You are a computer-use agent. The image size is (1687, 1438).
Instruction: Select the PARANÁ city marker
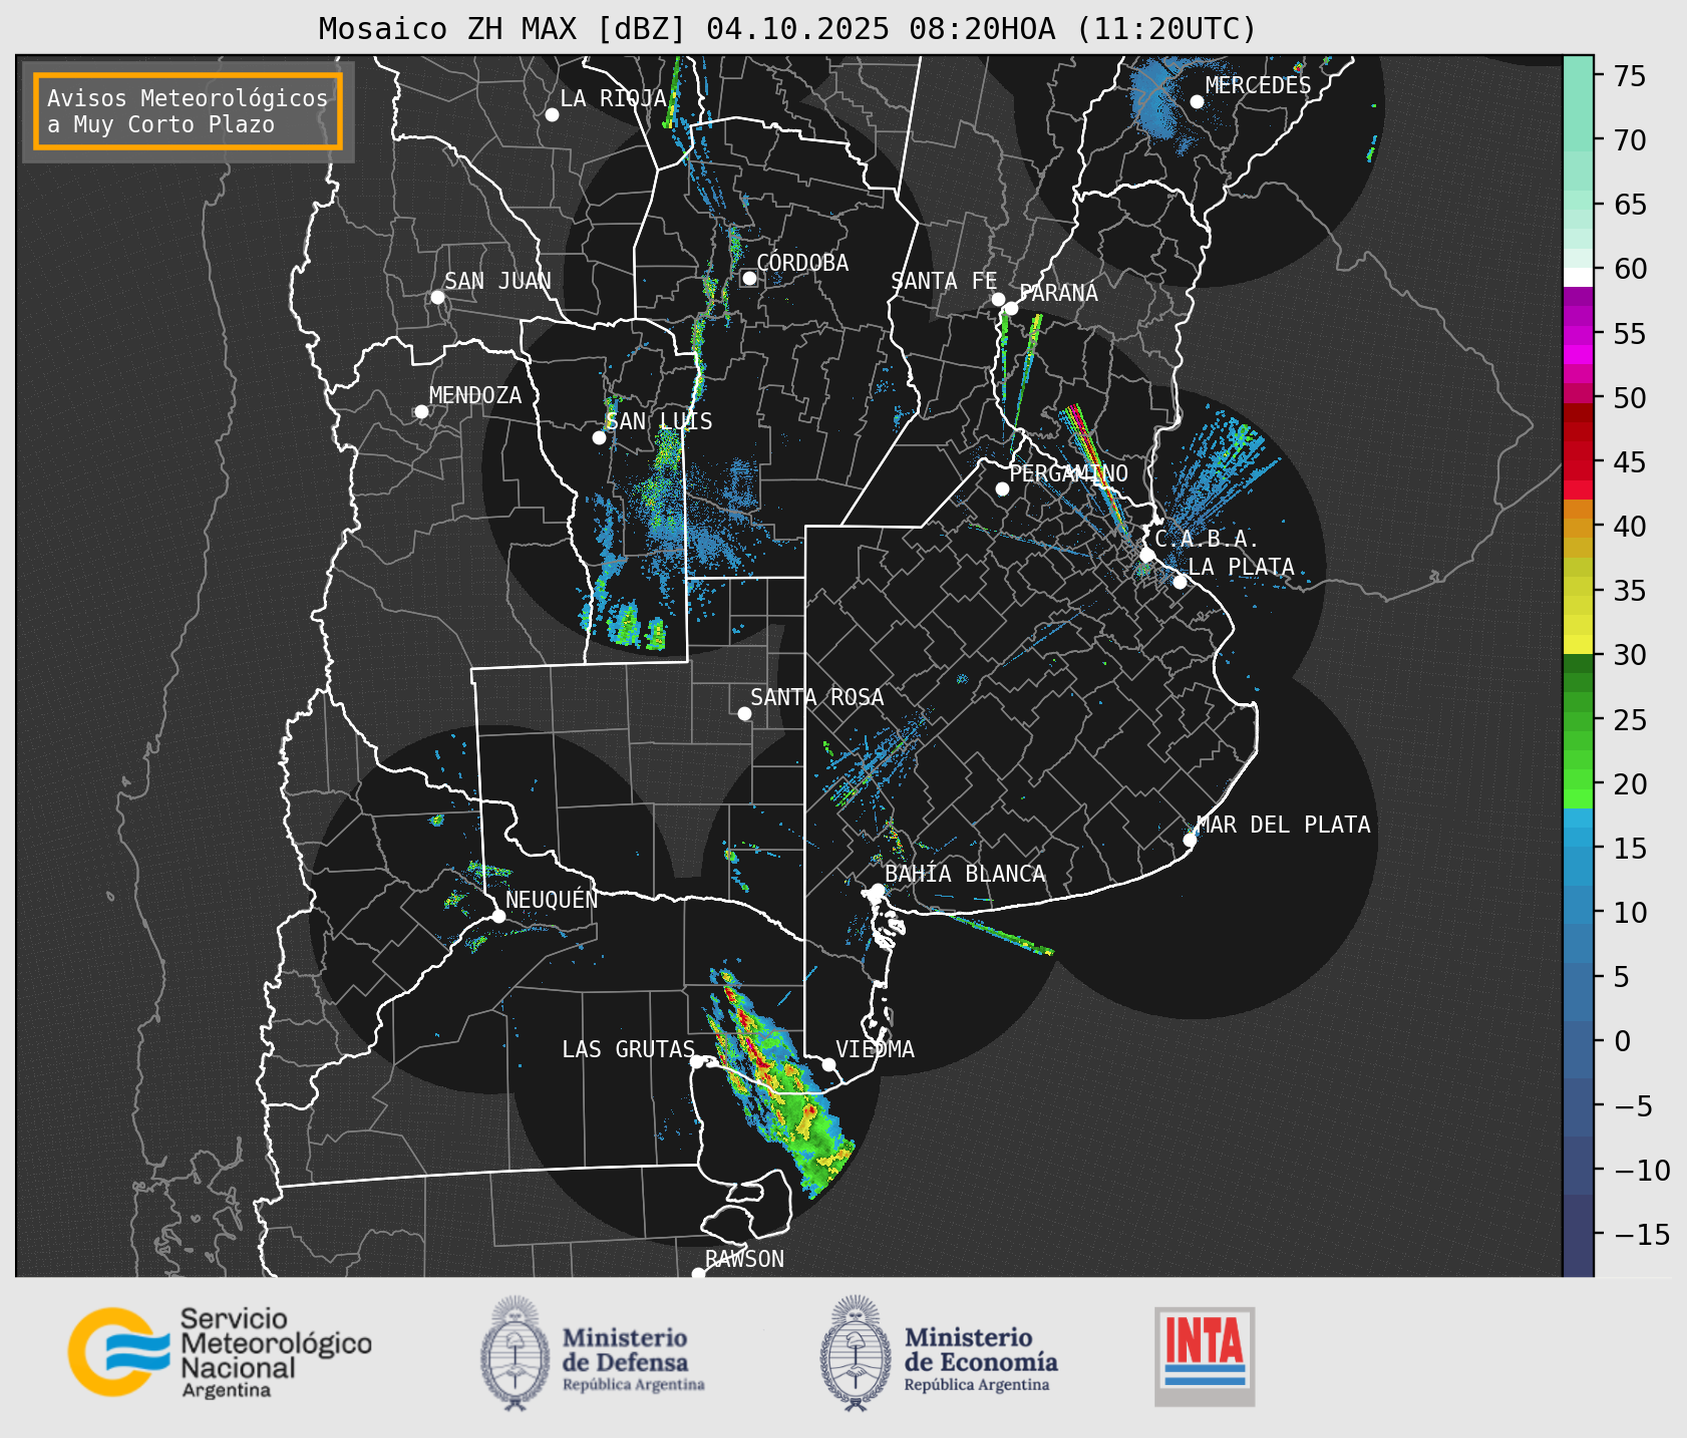1011,308
